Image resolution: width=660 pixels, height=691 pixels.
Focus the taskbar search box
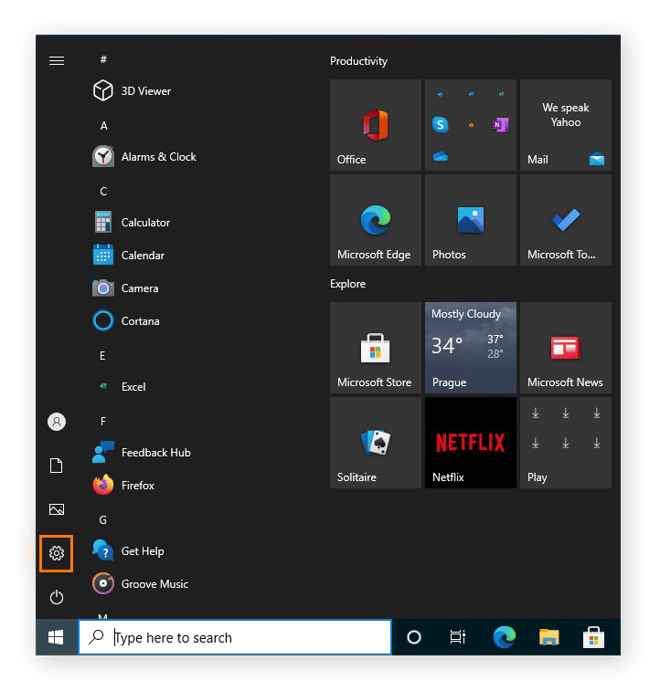point(235,637)
